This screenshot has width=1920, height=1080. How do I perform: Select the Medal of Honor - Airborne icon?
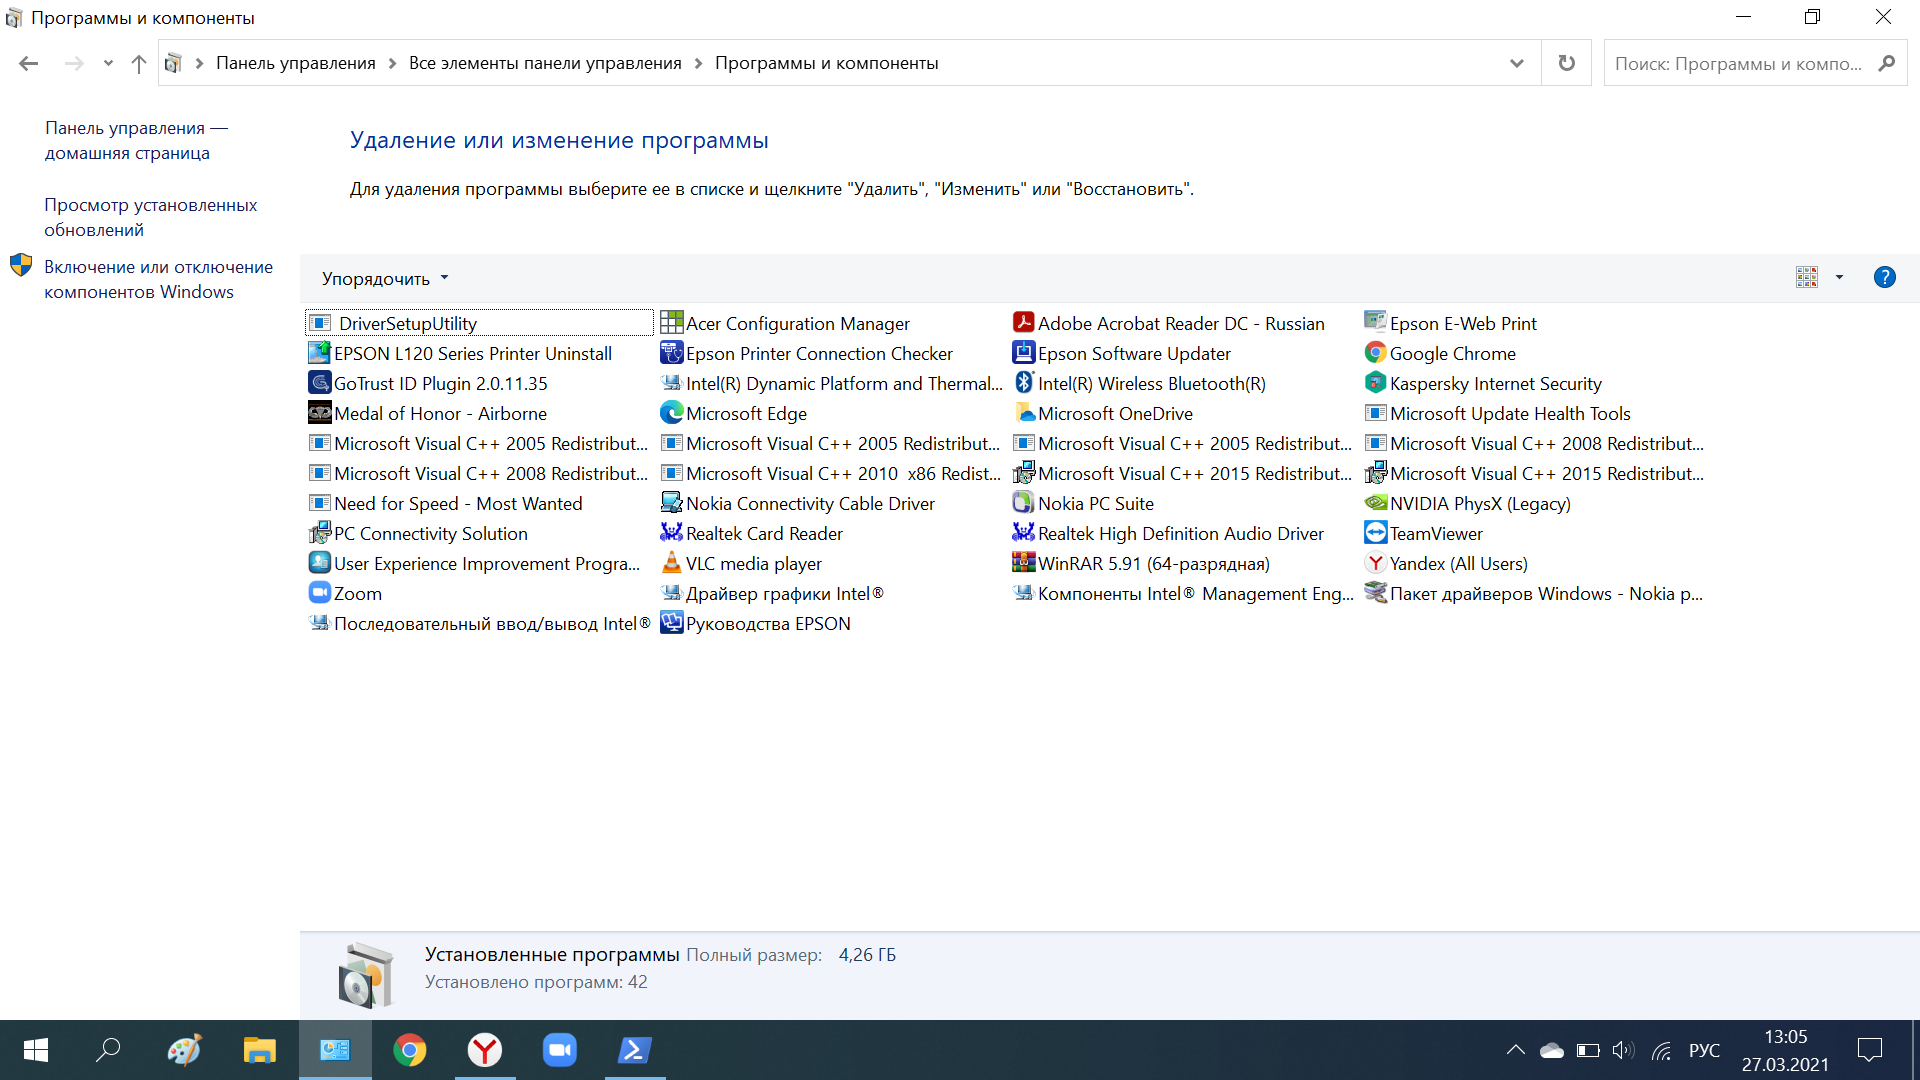pyautogui.click(x=319, y=413)
